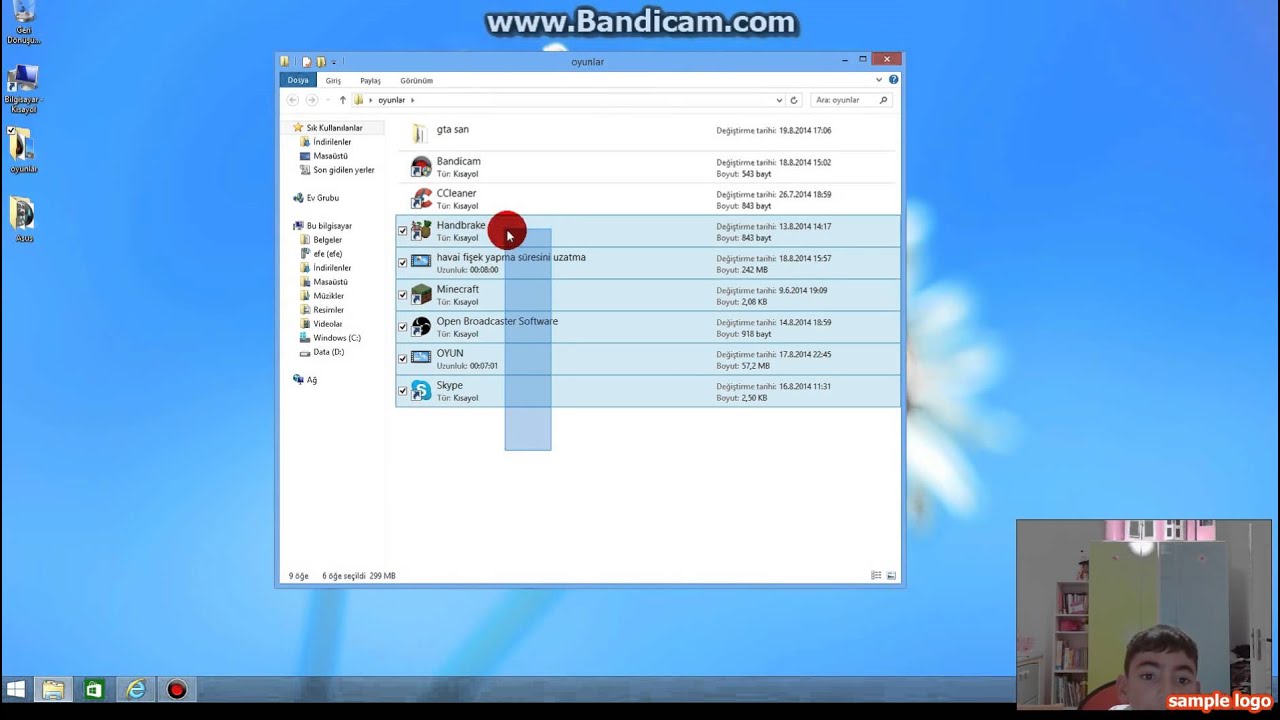Expand the arrow after oyunlar breadcrumb

click(x=412, y=100)
